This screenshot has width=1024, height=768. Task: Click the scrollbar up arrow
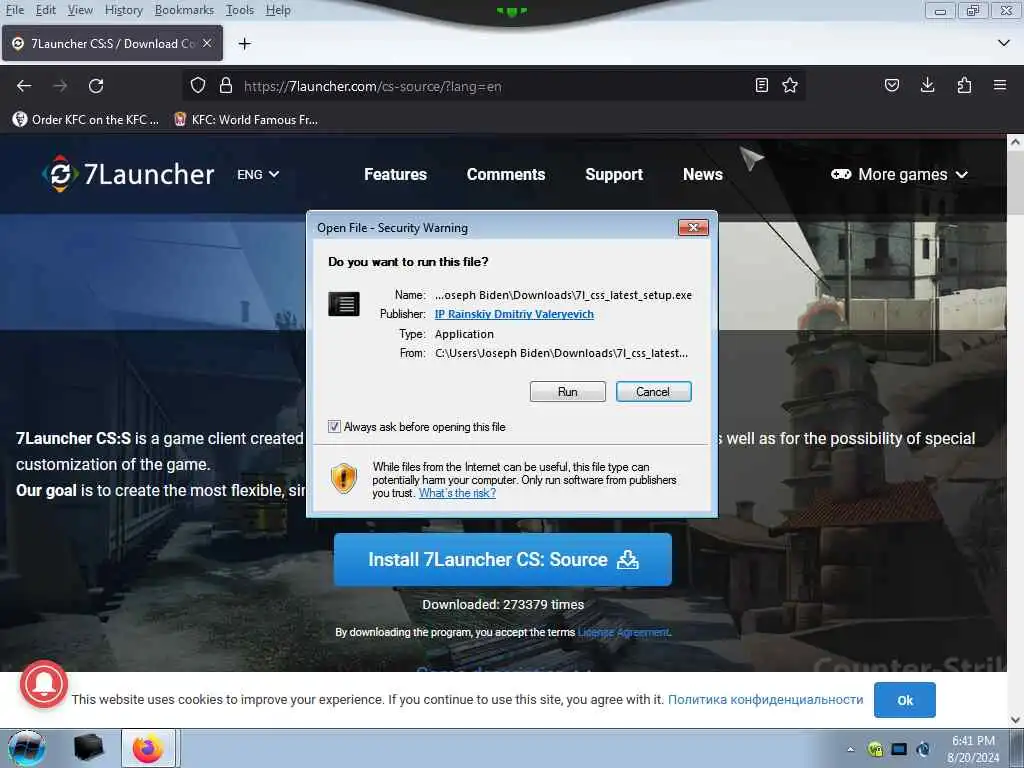[1015, 142]
